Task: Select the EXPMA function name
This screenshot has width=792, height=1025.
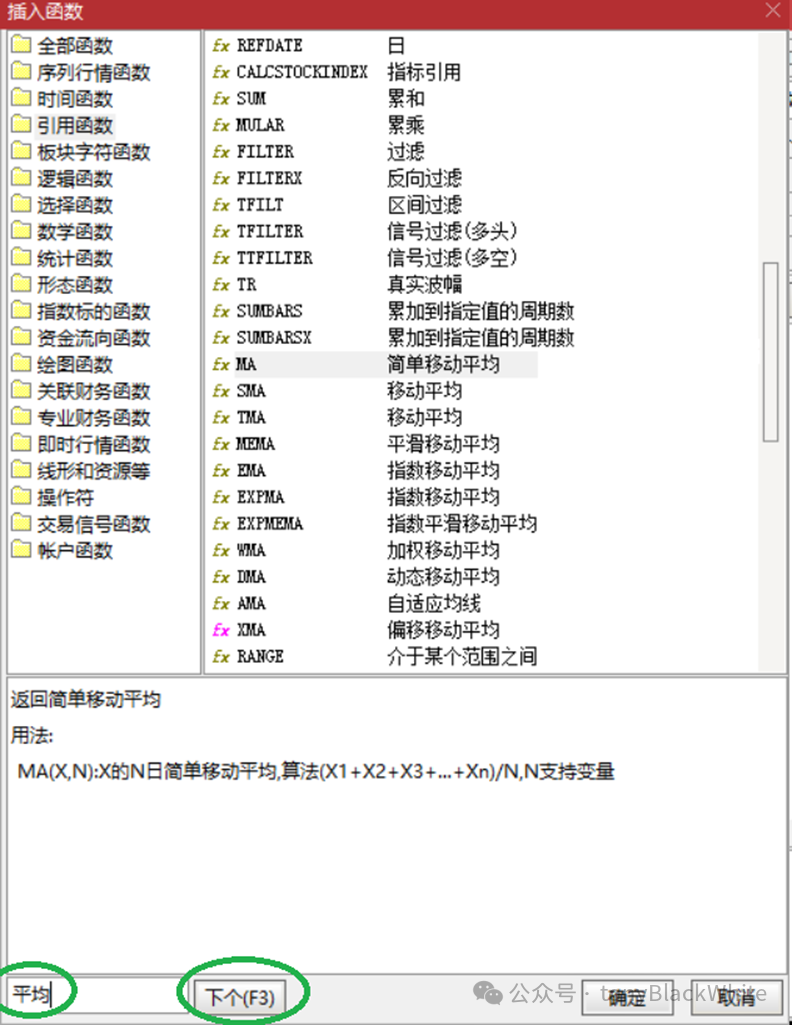Action: (x=260, y=497)
